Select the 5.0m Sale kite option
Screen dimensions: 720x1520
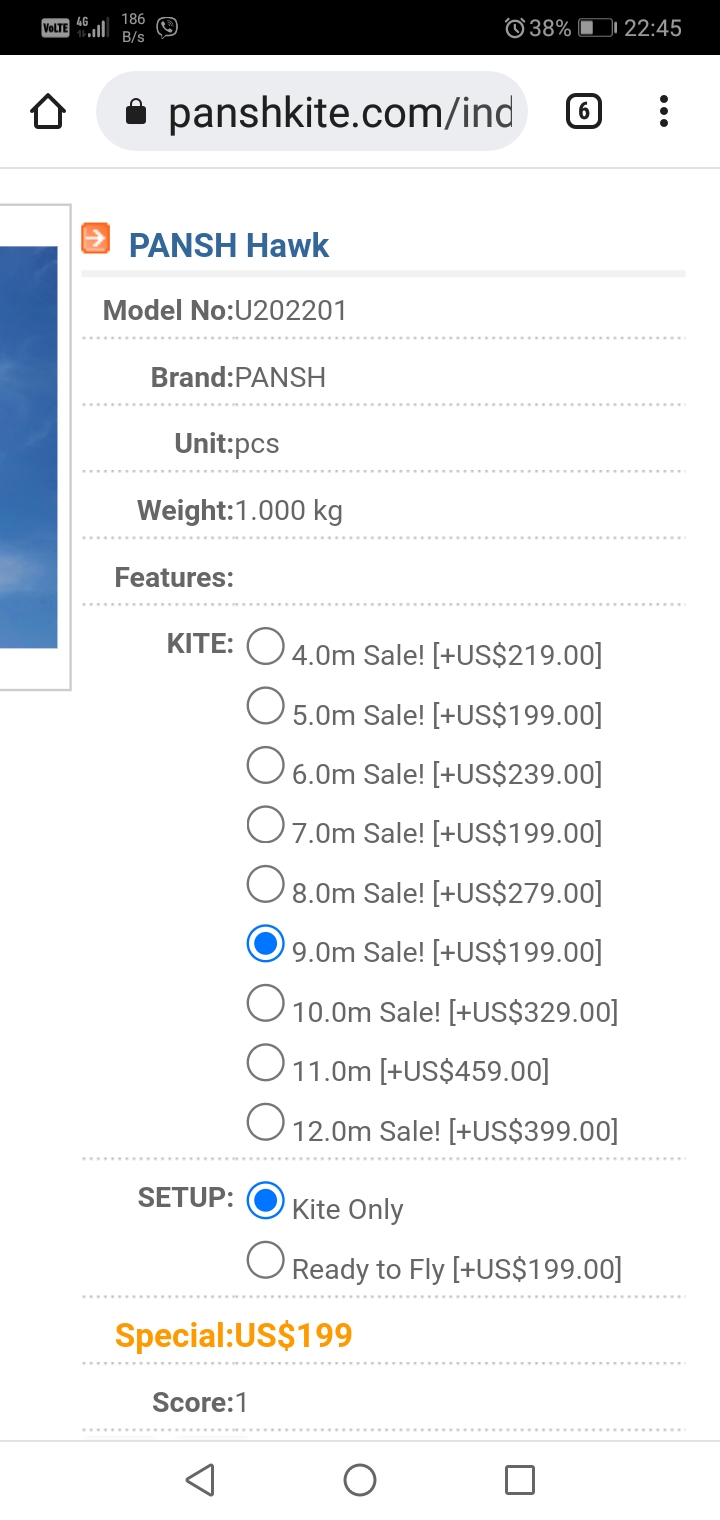click(265, 706)
